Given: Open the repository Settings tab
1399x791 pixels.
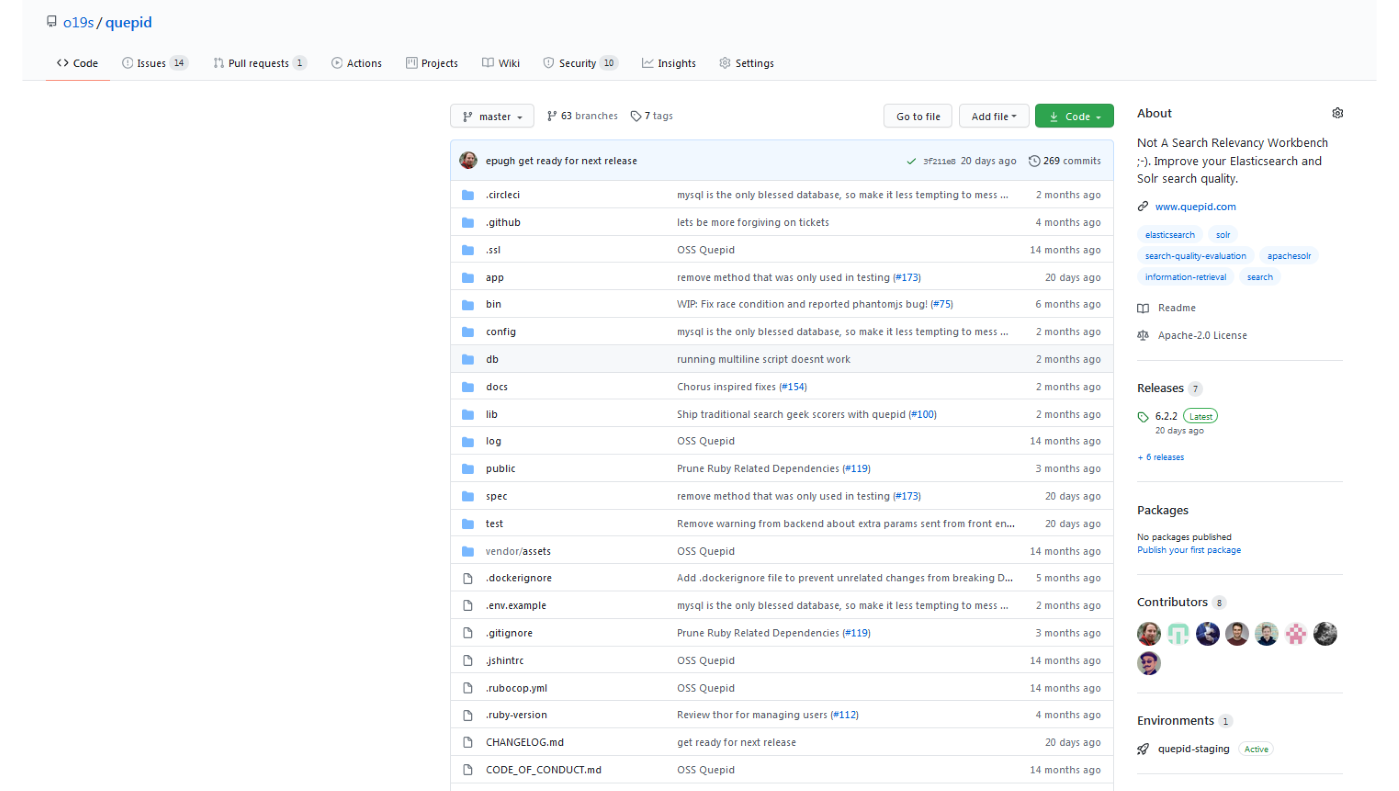Looking at the screenshot, I should (746, 63).
